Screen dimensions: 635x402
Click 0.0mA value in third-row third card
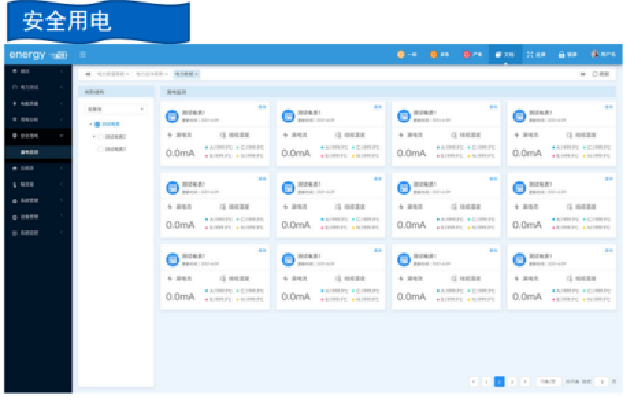[411, 297]
